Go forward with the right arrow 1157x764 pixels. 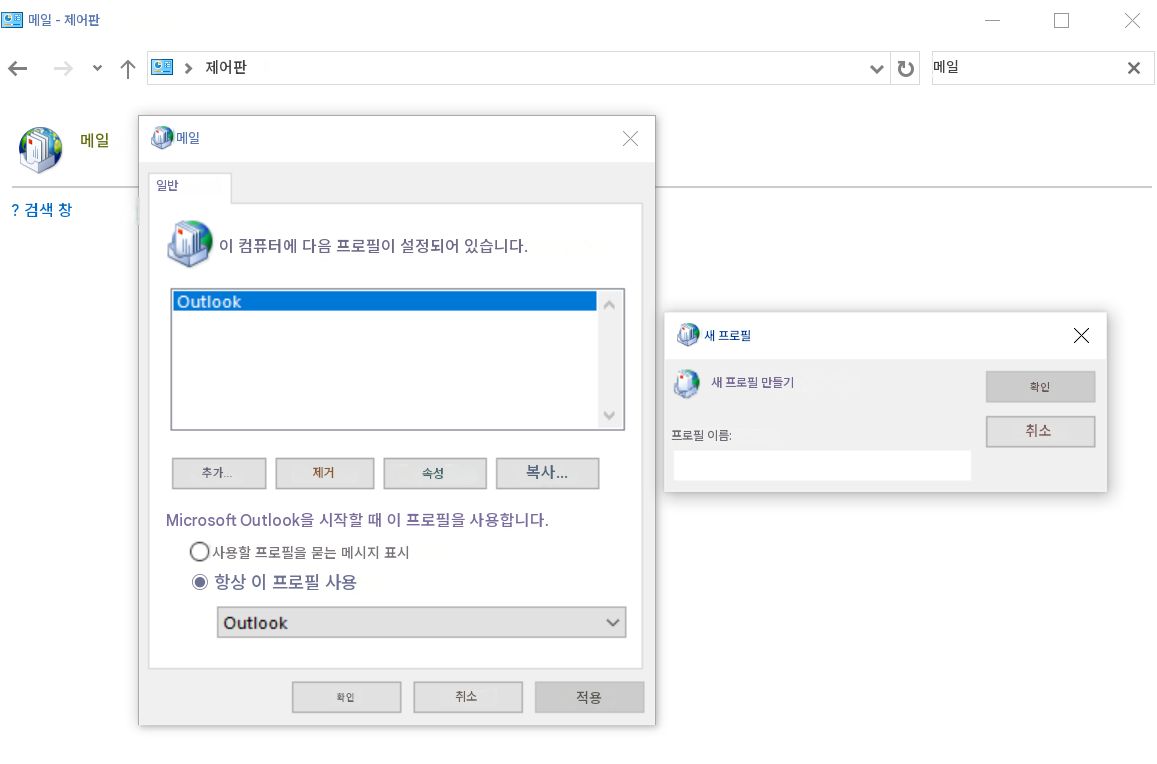tap(63, 69)
